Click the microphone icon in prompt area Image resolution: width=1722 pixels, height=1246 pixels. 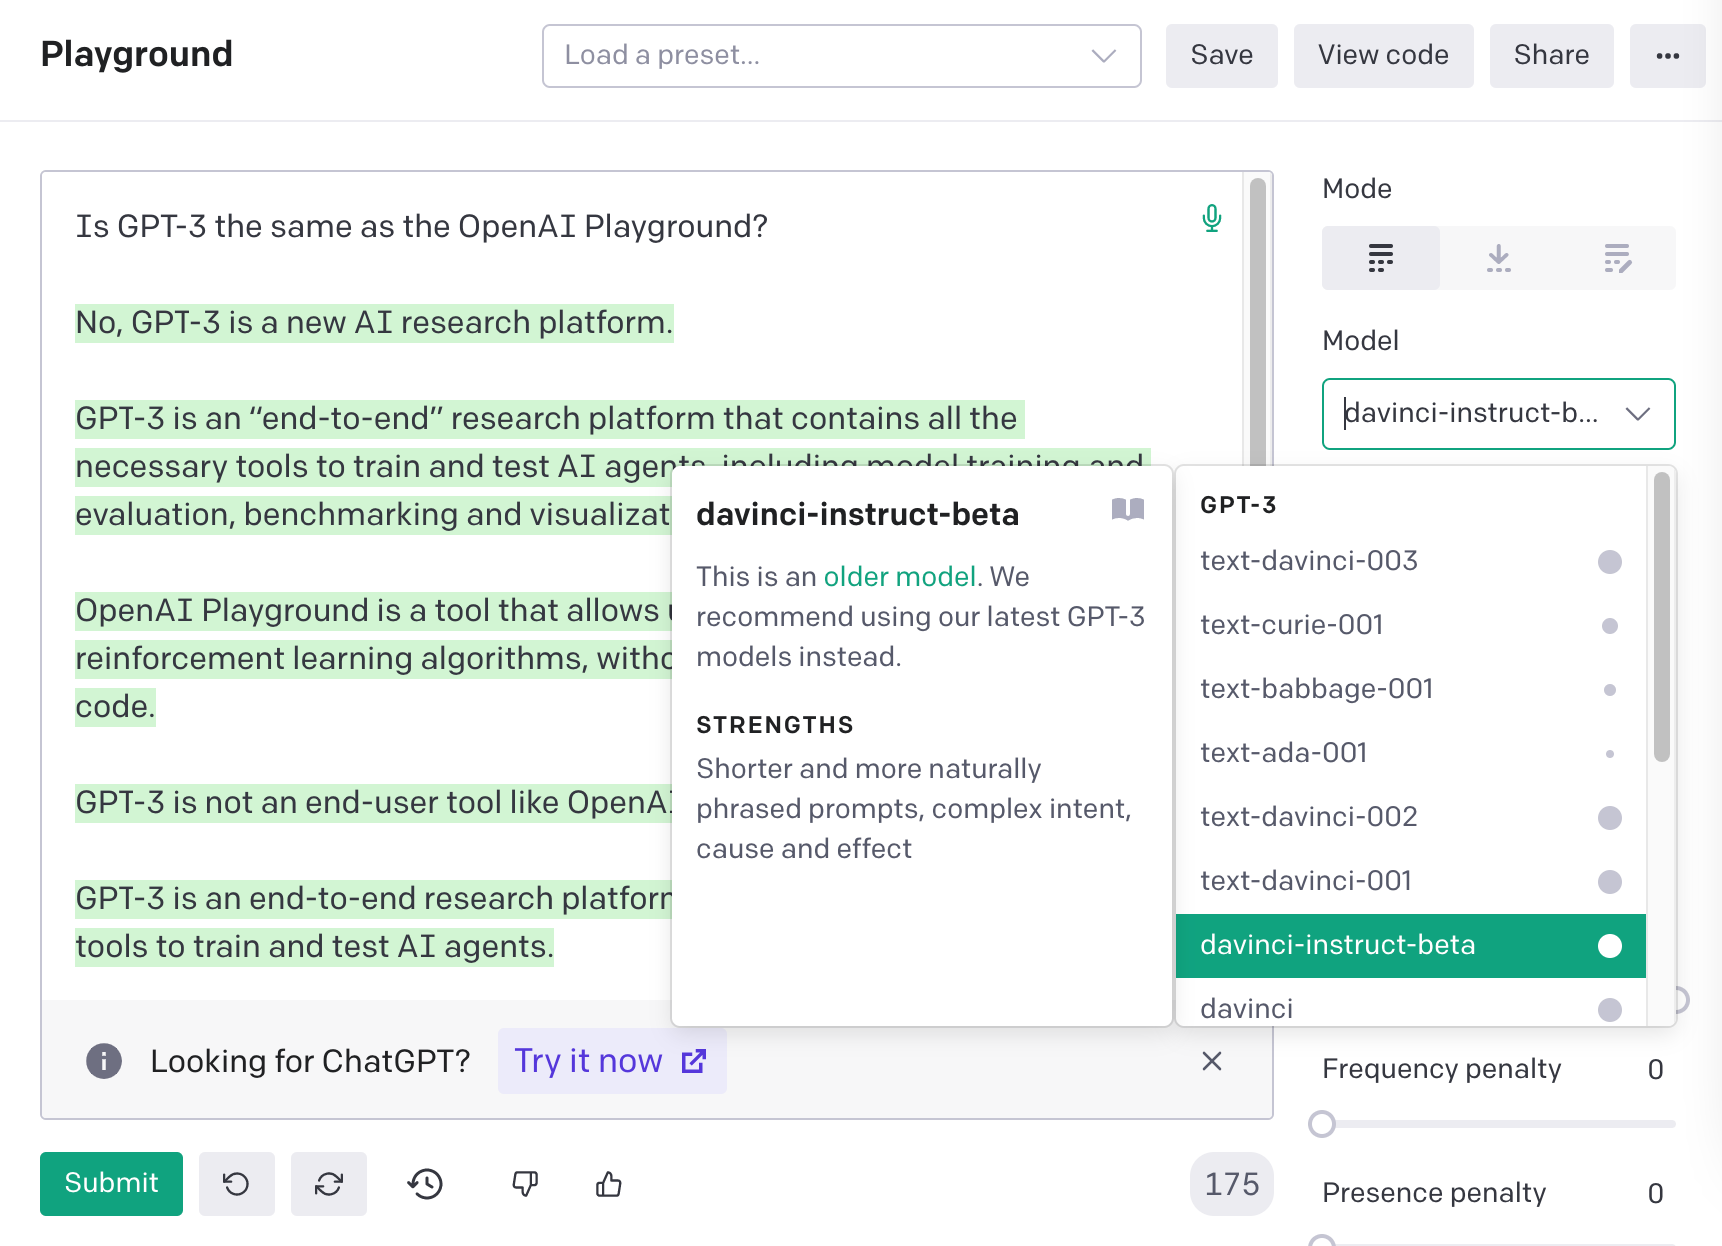tap(1212, 218)
